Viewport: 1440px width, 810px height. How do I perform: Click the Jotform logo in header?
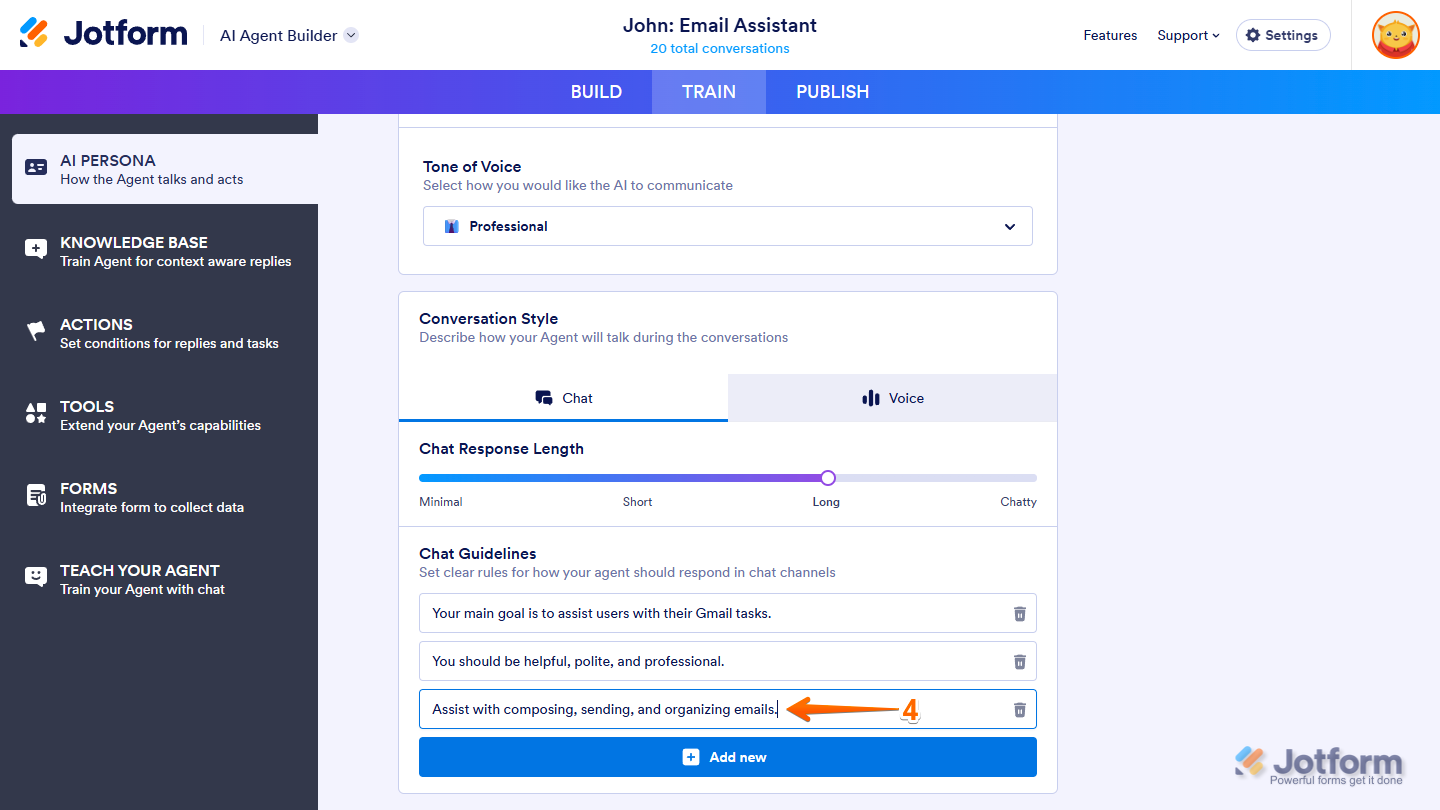(x=104, y=34)
